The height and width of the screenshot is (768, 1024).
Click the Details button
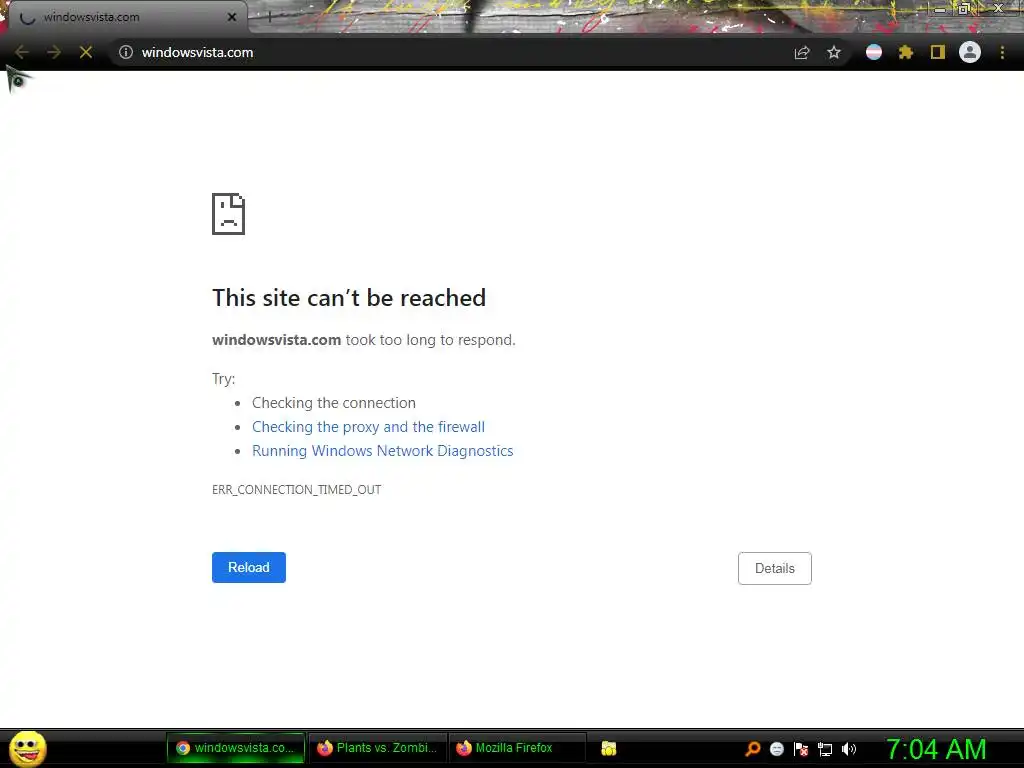[x=775, y=568]
